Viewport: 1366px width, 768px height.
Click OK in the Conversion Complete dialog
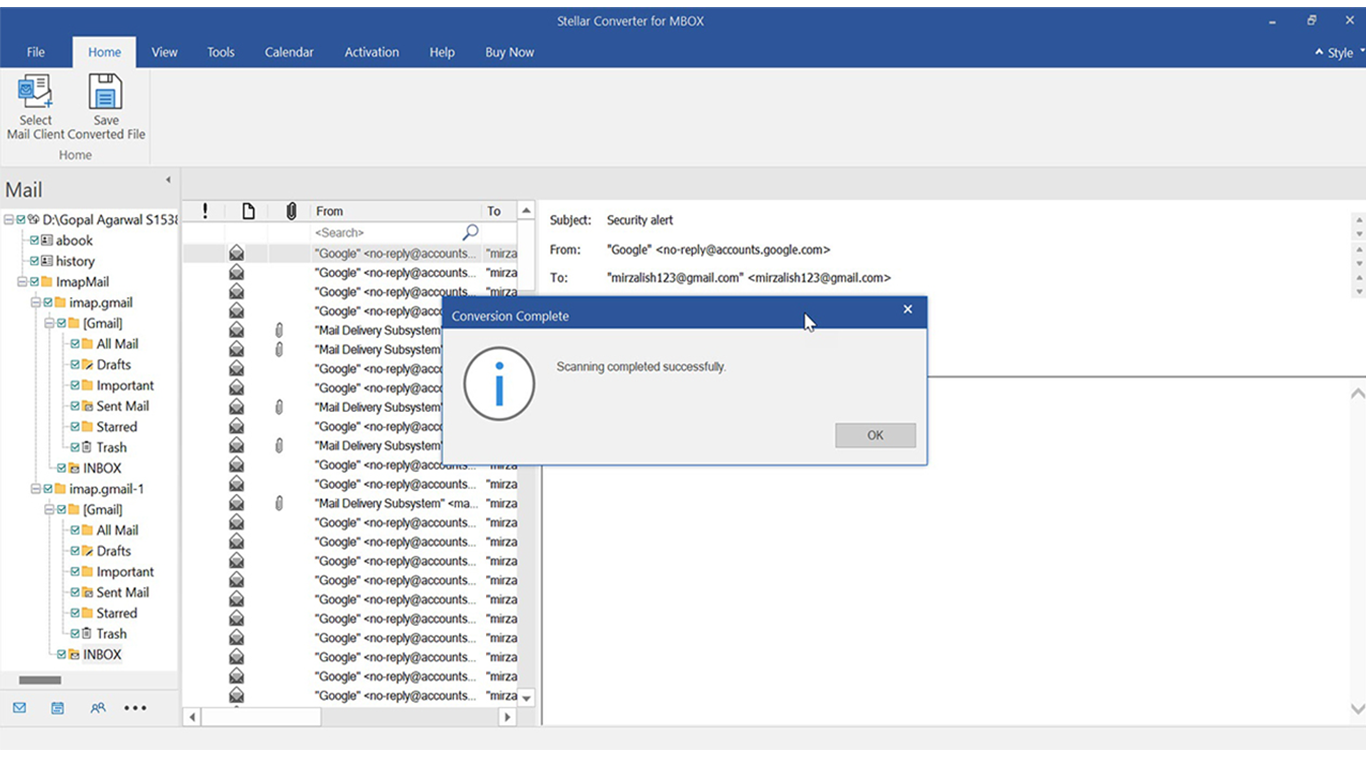coord(875,435)
